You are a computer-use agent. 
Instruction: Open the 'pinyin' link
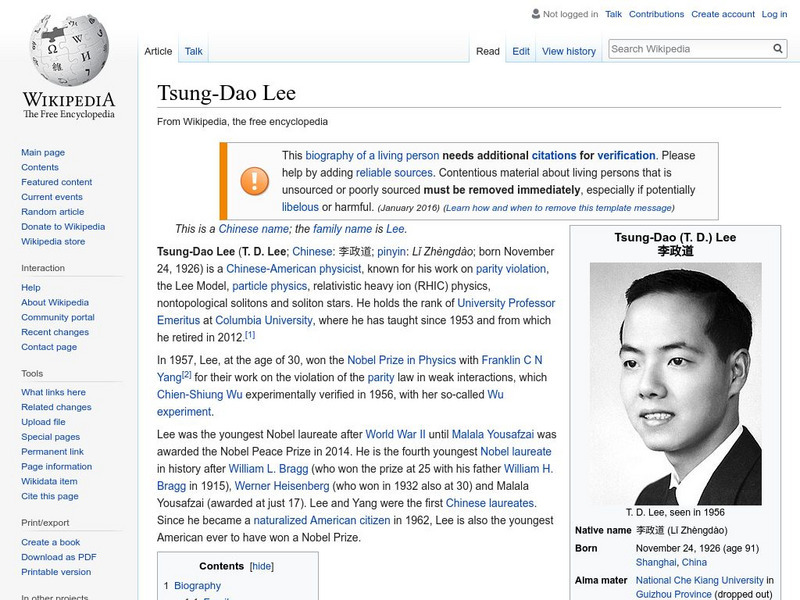pos(391,251)
